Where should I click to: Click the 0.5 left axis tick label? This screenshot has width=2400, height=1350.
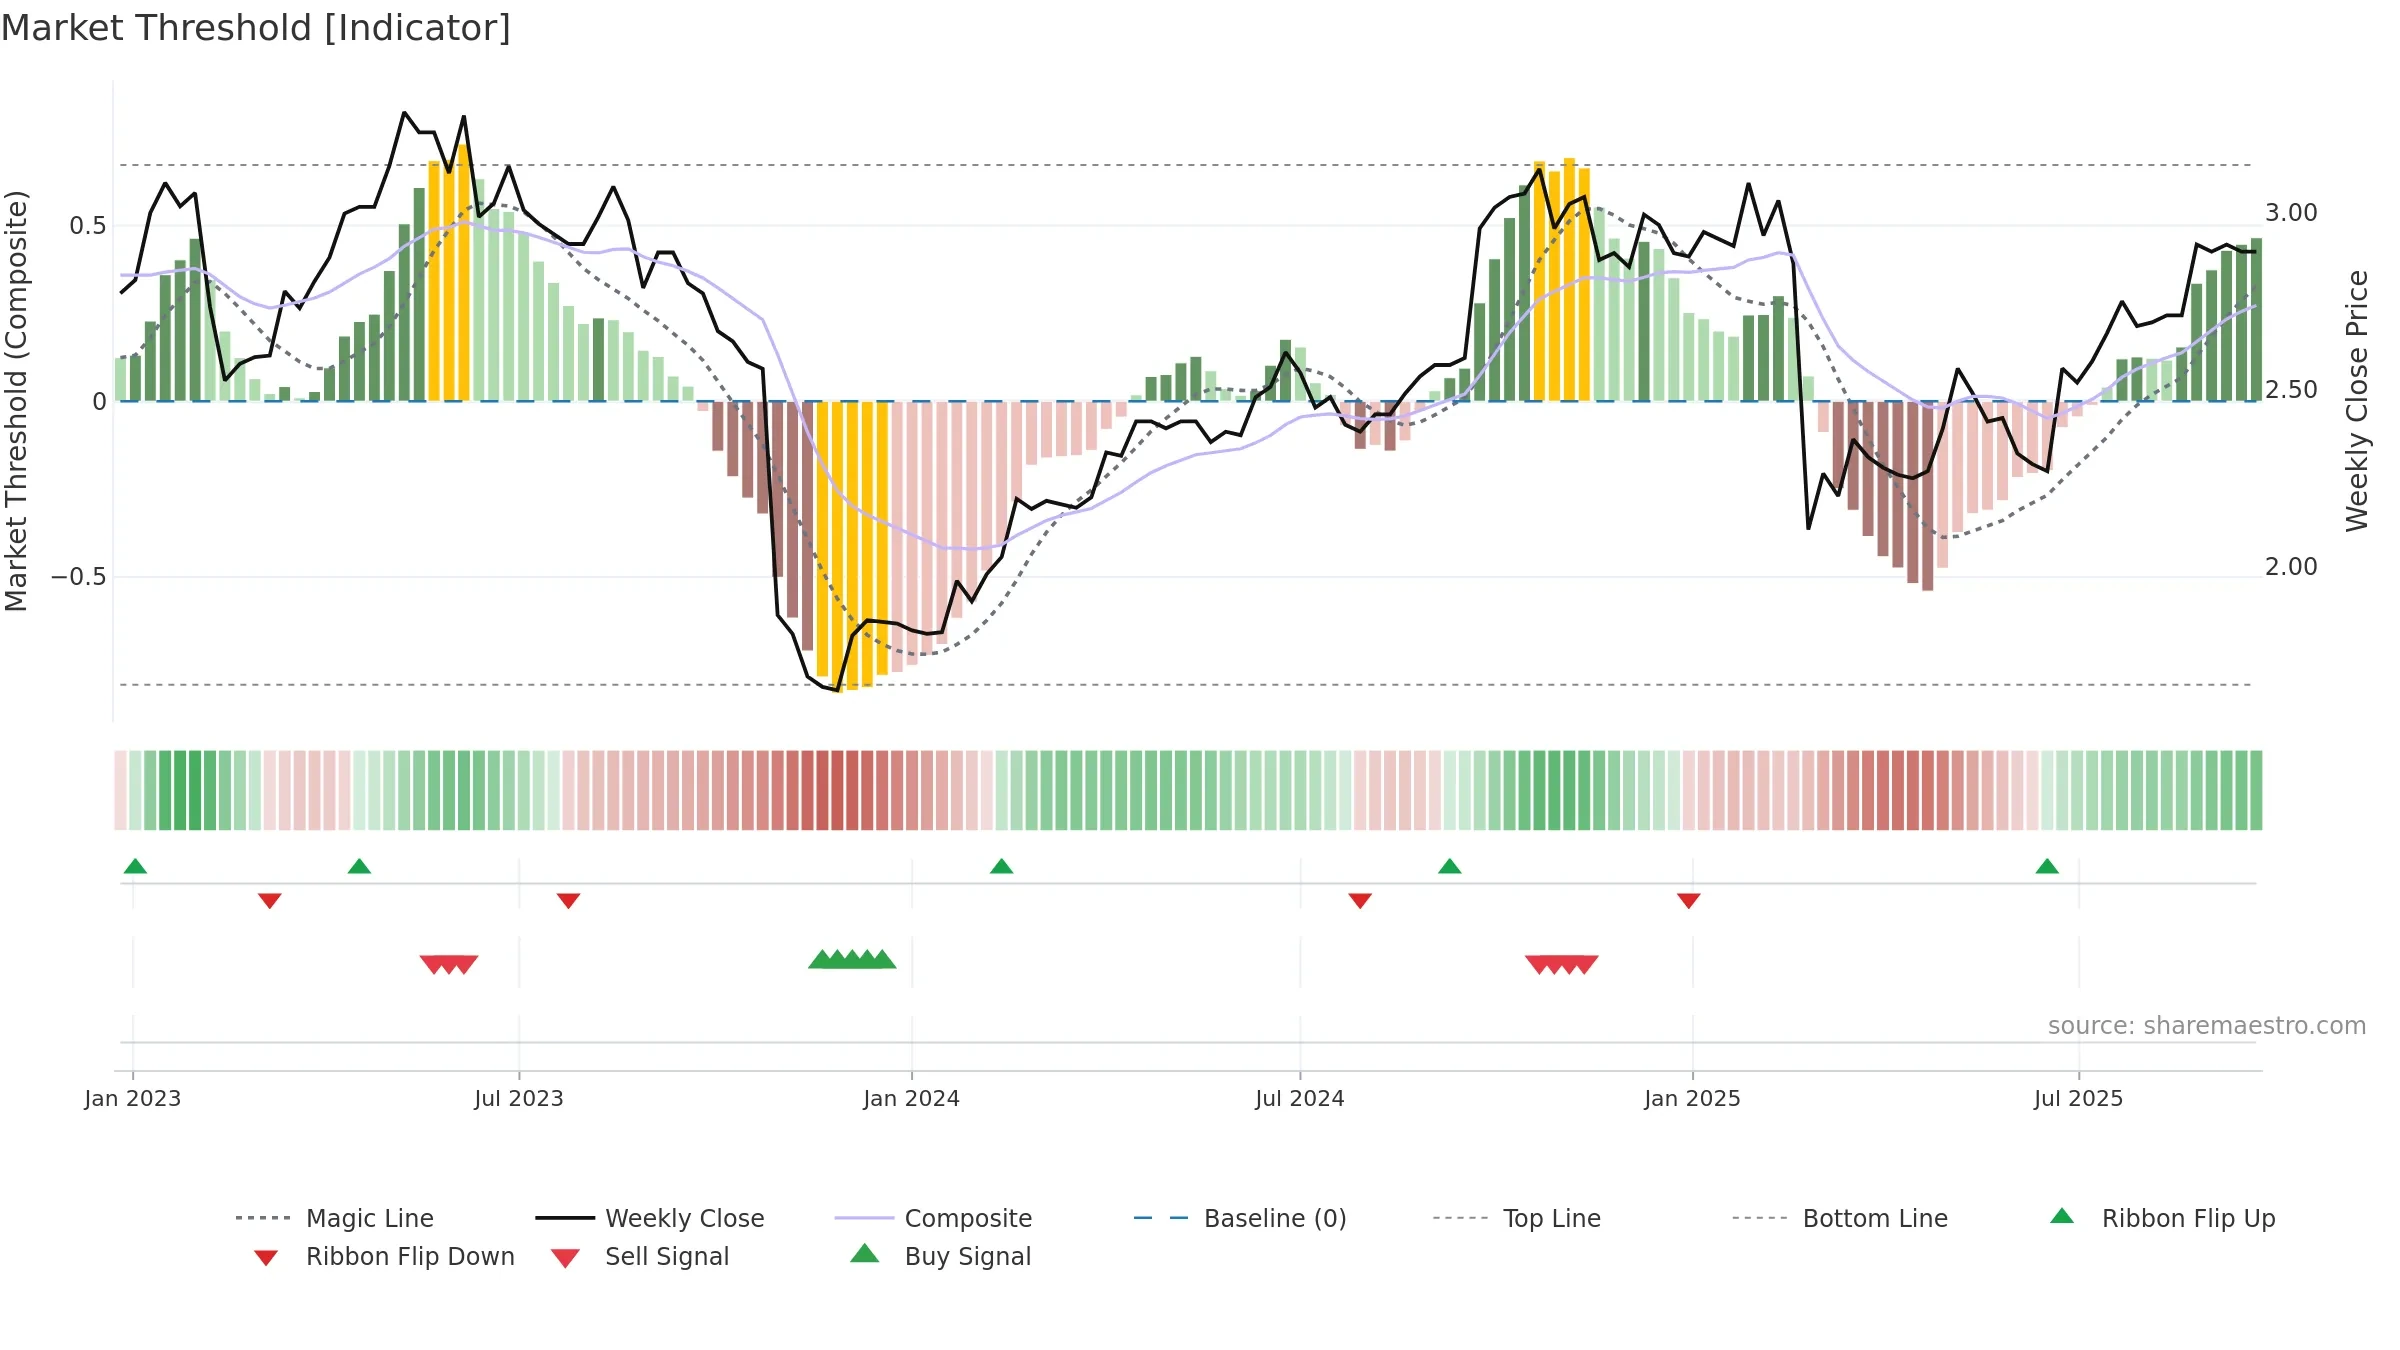coord(88,226)
